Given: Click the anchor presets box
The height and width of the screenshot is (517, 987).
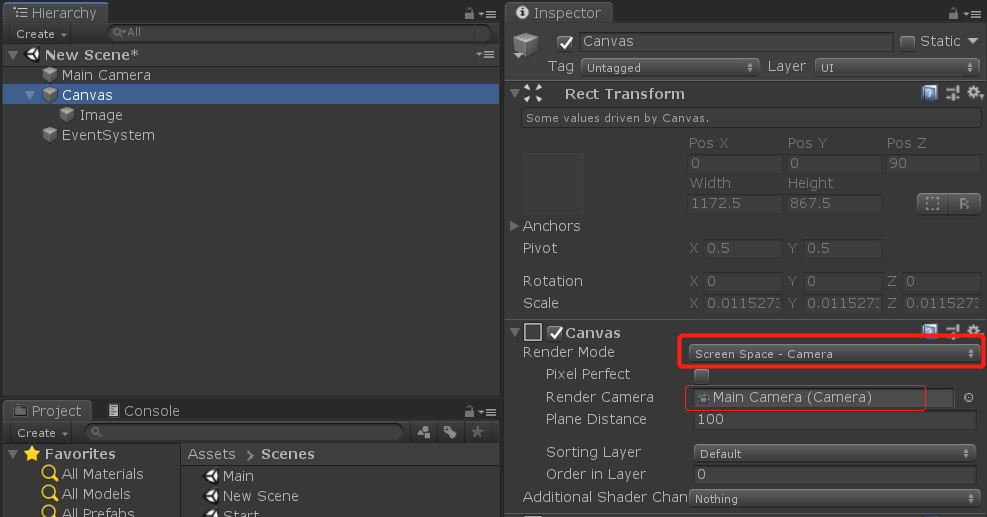Looking at the screenshot, I should point(553,183).
